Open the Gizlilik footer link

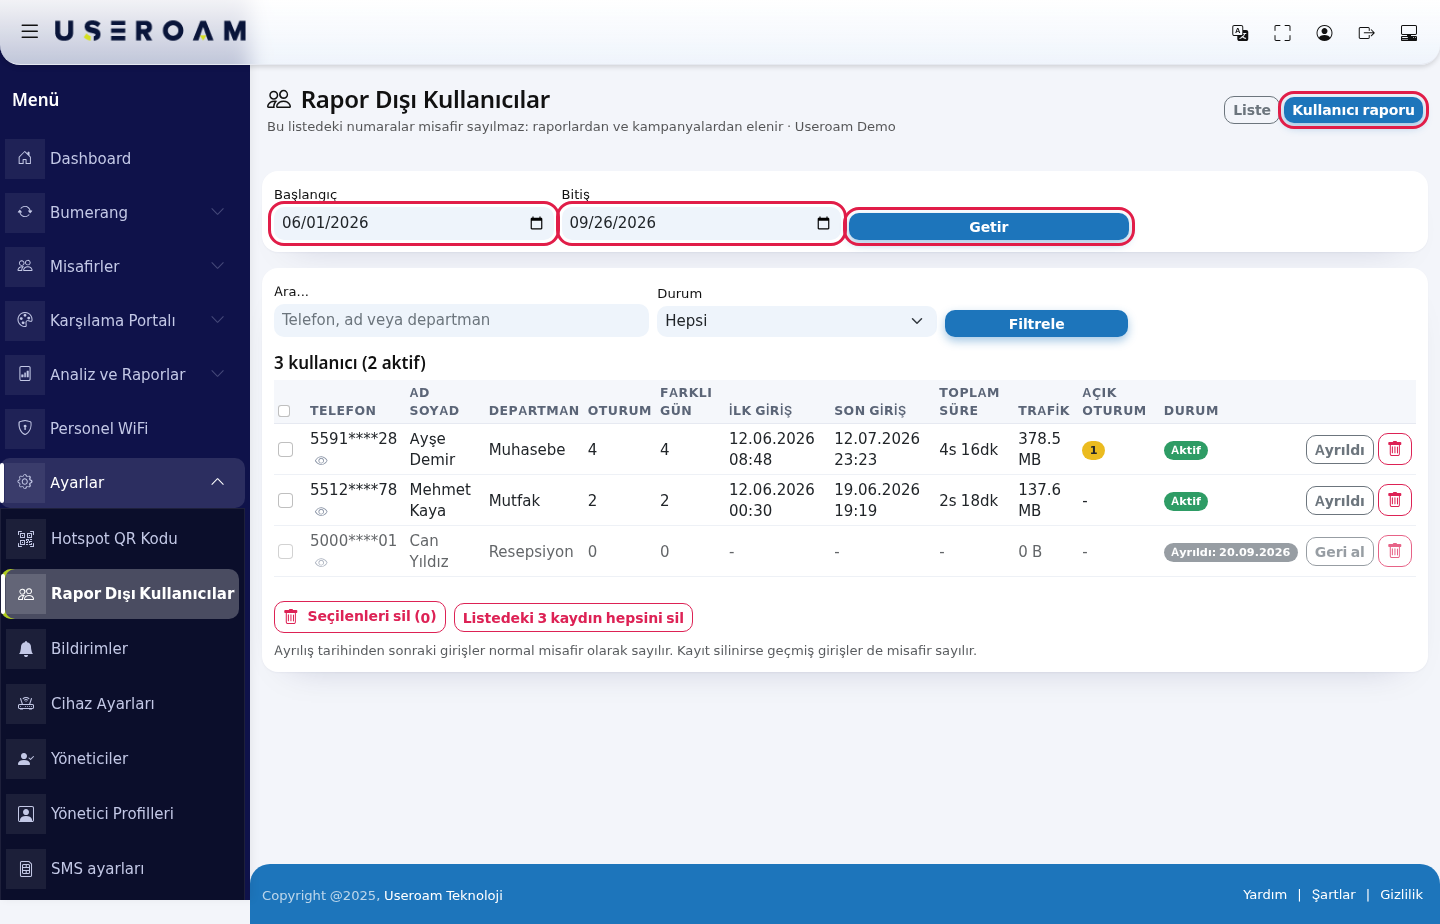1401,894
